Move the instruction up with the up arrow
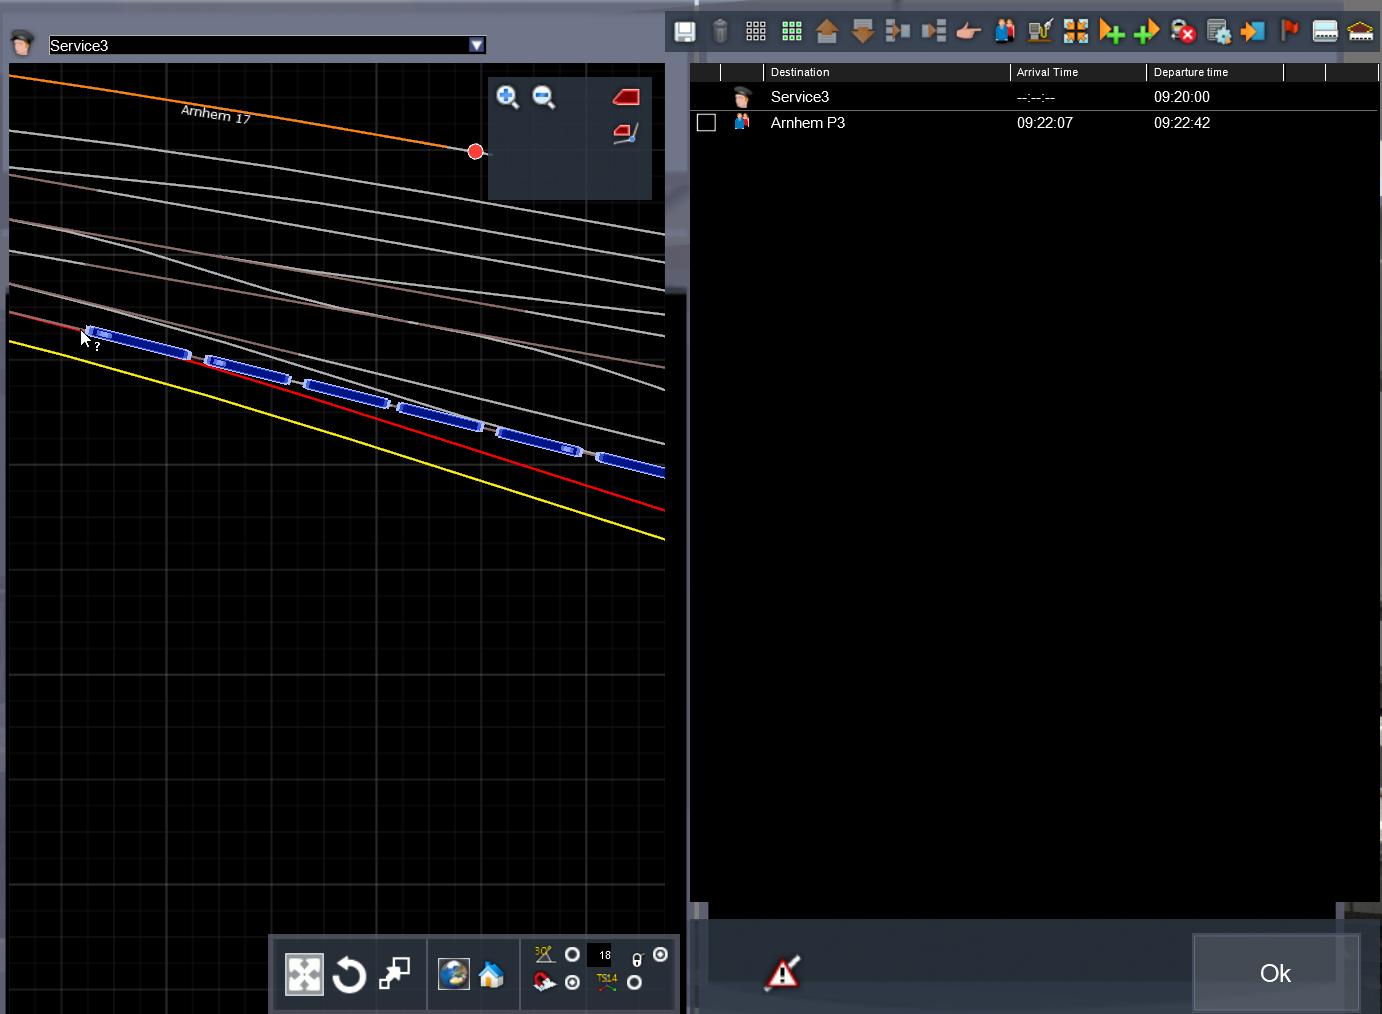This screenshot has width=1382, height=1014. 827,32
